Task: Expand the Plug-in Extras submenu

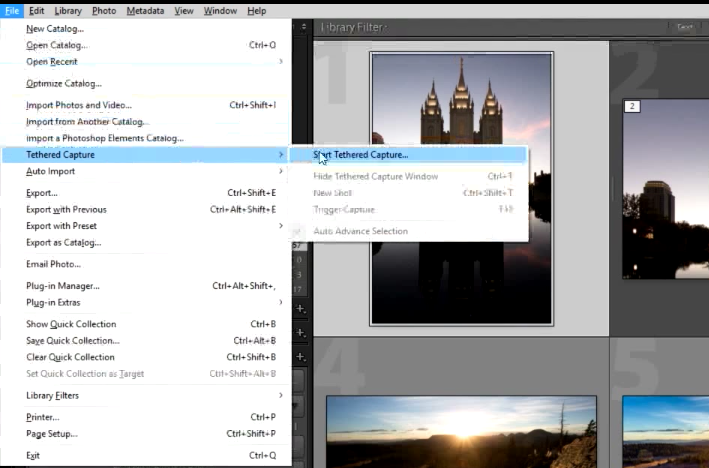Action: point(146,303)
